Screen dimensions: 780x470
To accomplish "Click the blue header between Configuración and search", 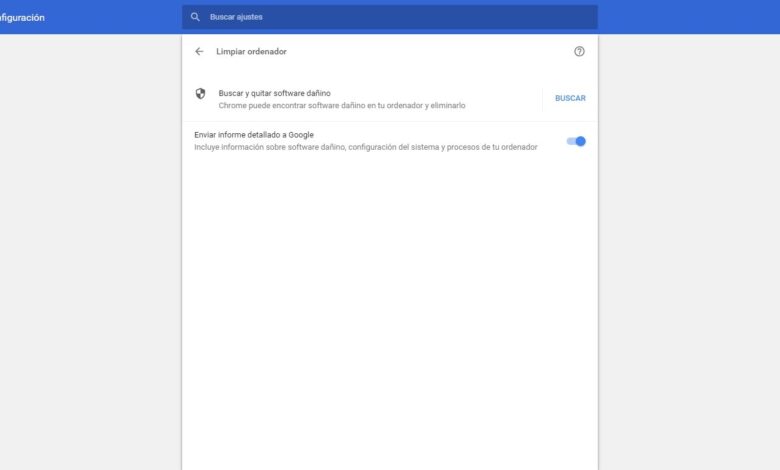I will coord(113,17).
